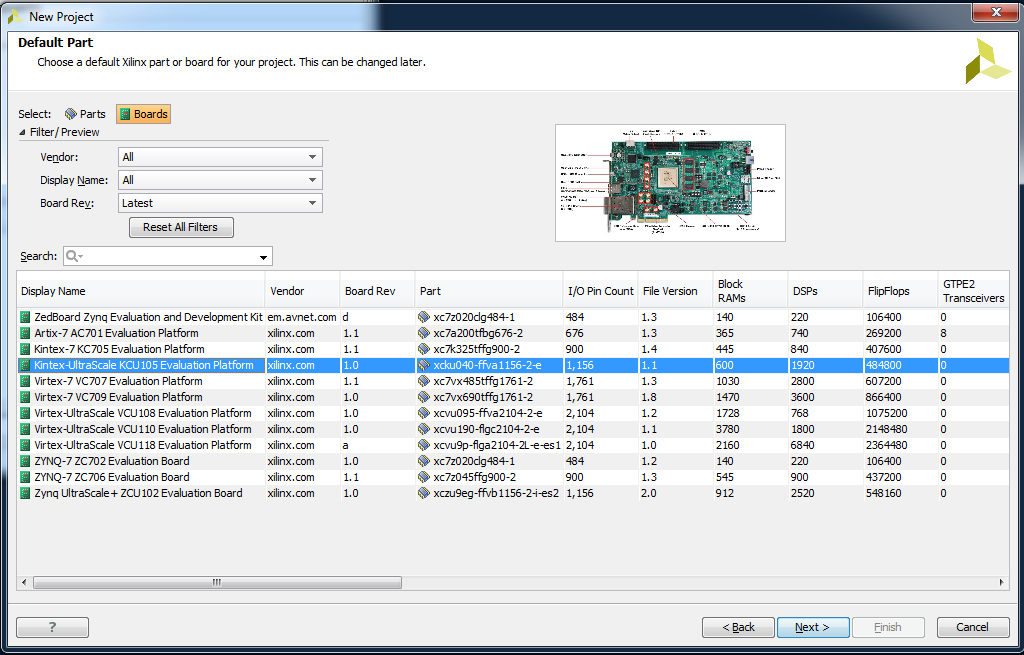Click the ZedBoard row board icon
The width and height of the screenshot is (1024, 655).
click(25, 317)
